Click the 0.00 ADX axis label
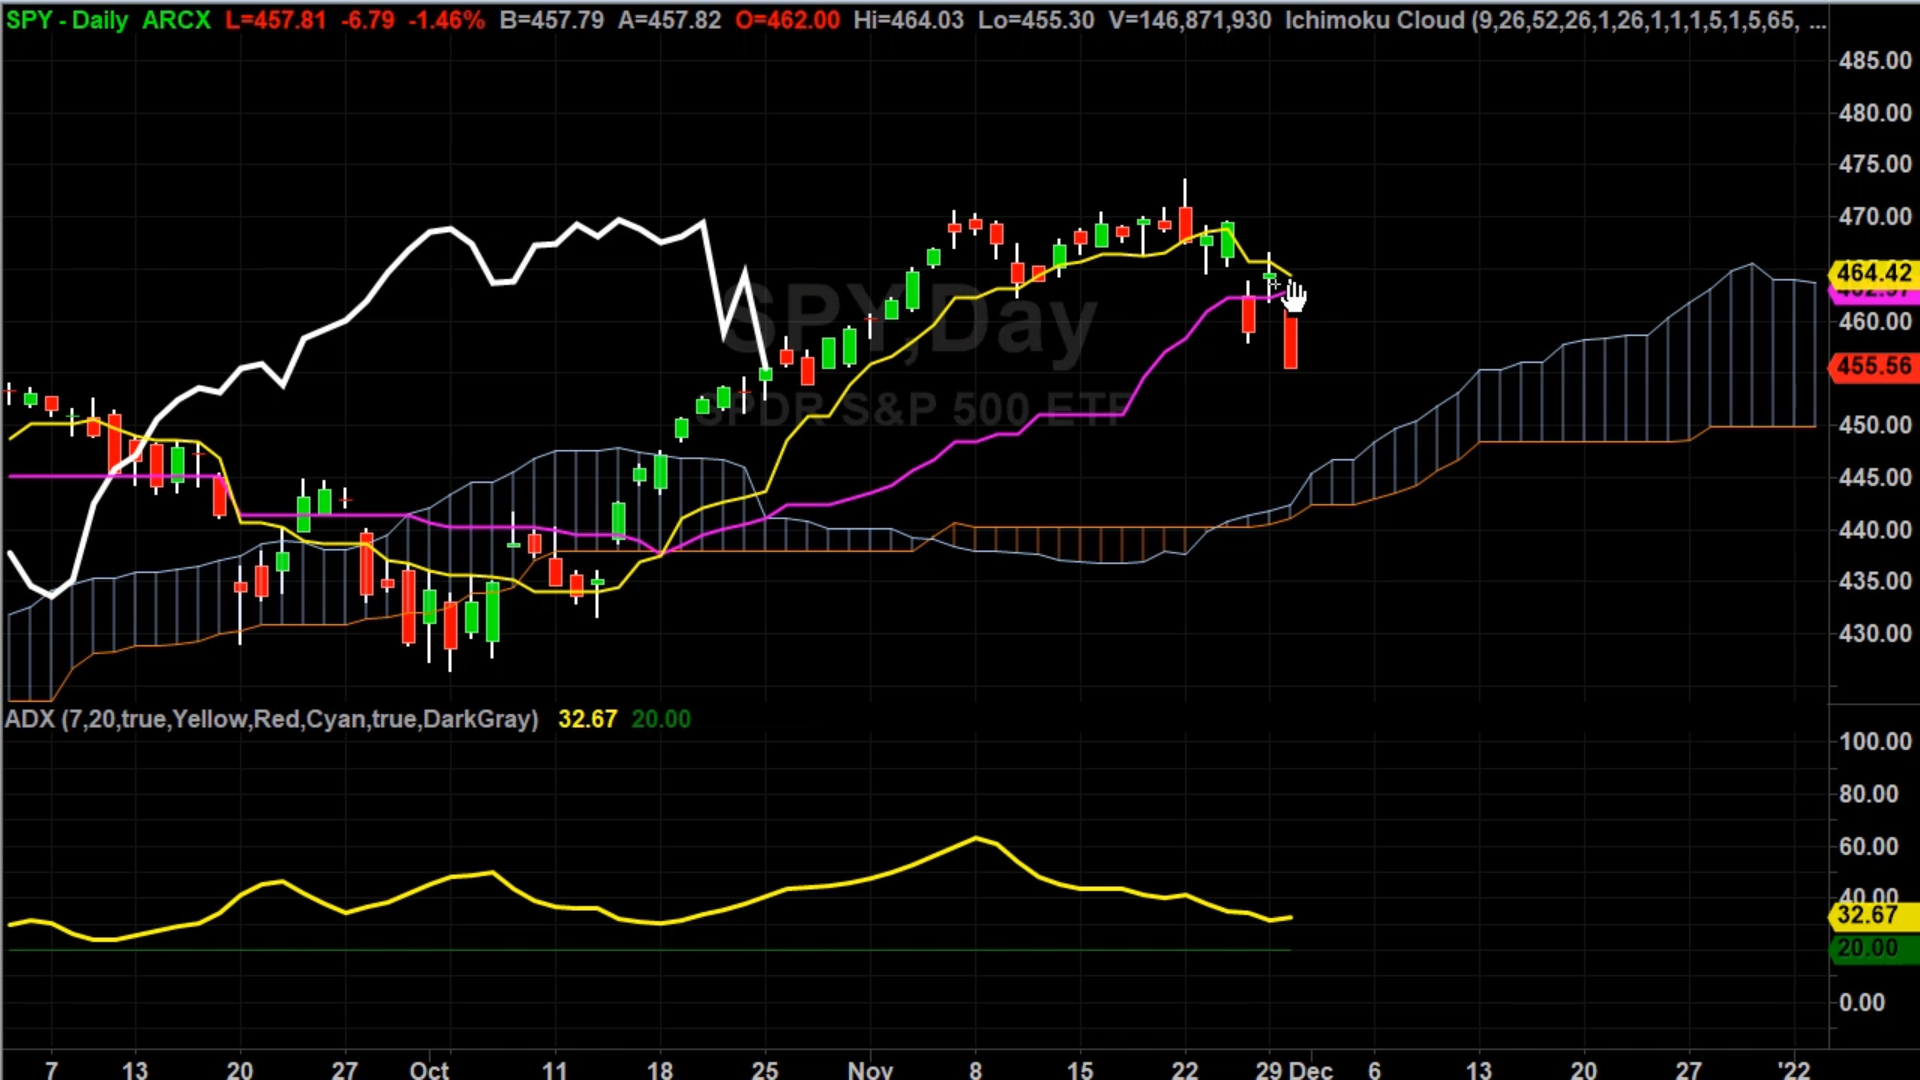 pyautogui.click(x=1862, y=1002)
